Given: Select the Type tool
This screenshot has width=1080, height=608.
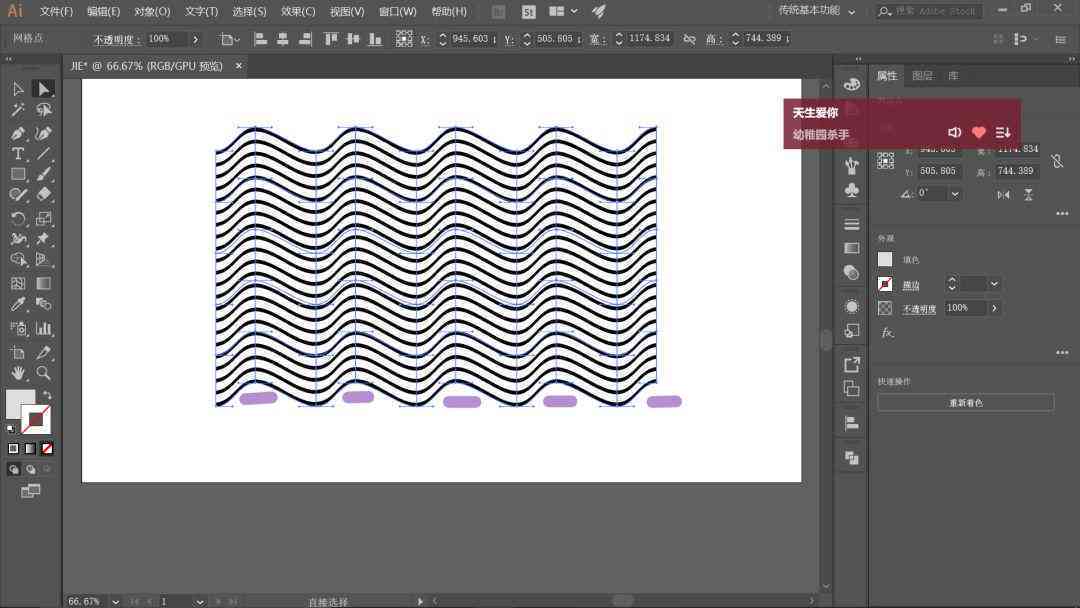Looking at the screenshot, I should (x=18, y=154).
